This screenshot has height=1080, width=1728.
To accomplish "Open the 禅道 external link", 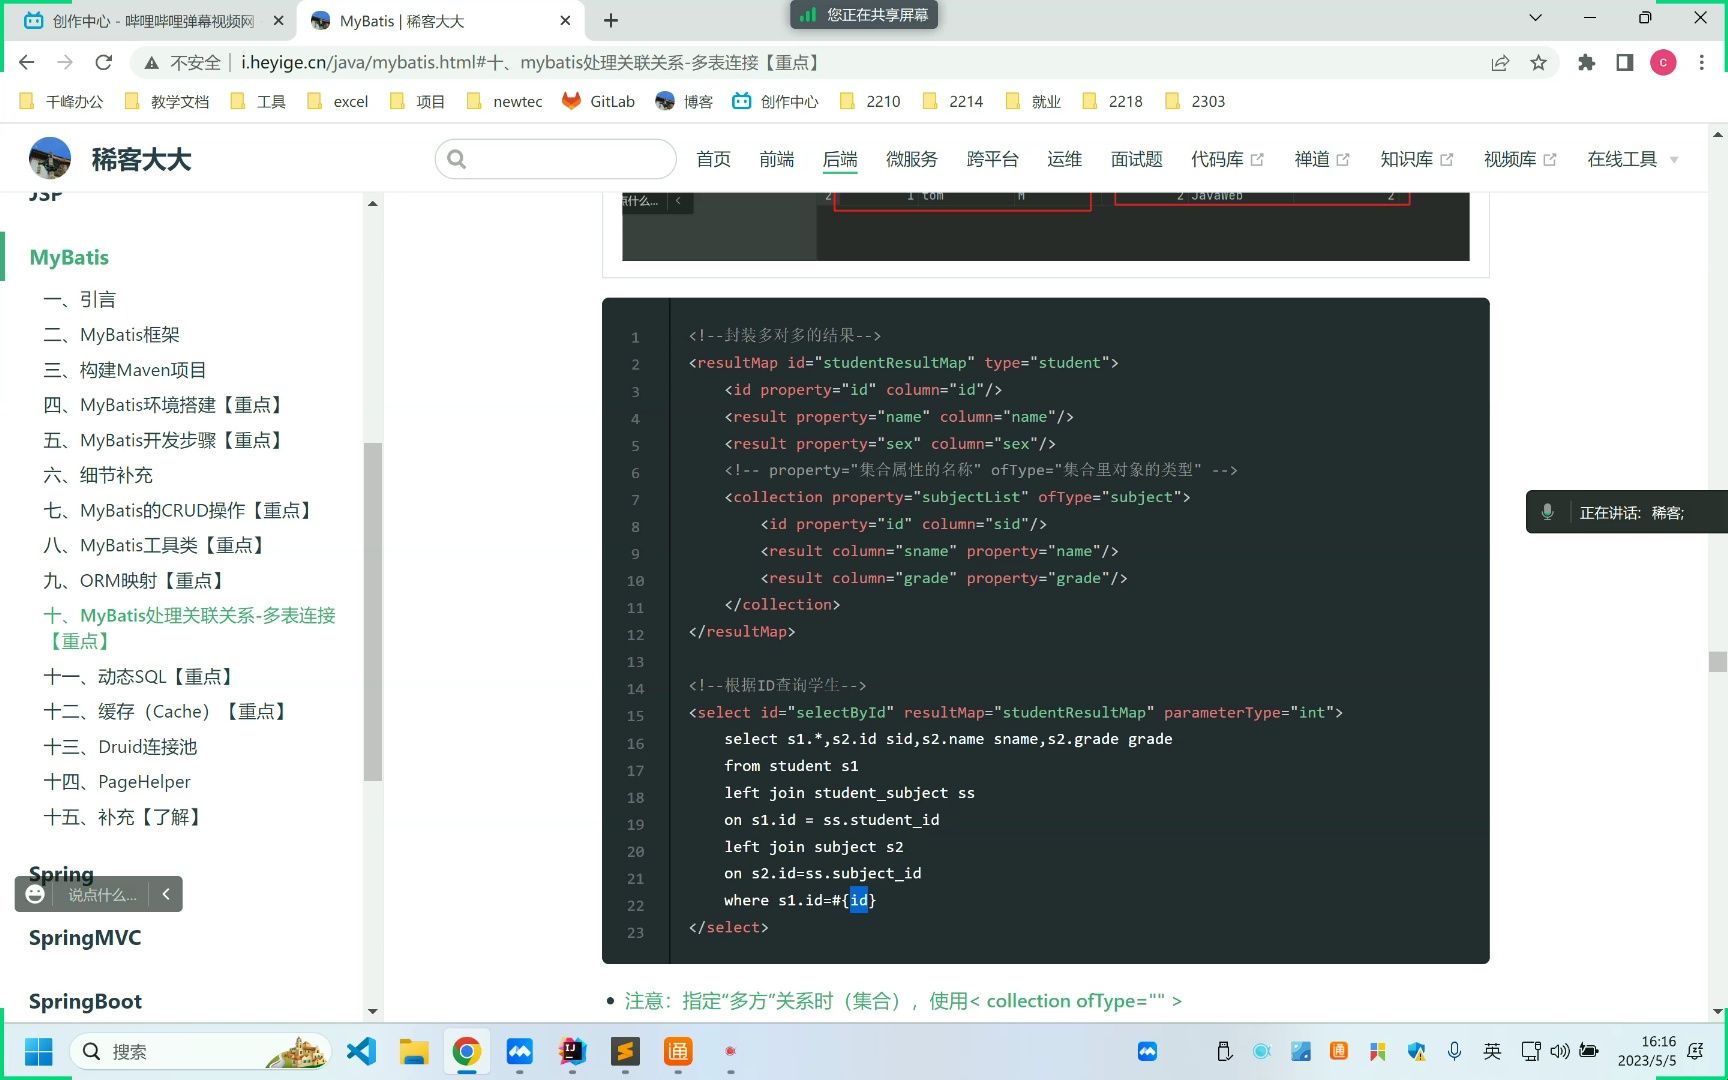I will [1322, 159].
